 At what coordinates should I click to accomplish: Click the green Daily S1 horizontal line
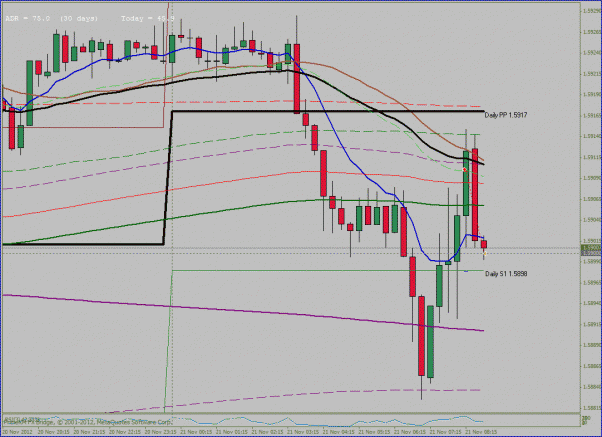pyautogui.click(x=328, y=271)
